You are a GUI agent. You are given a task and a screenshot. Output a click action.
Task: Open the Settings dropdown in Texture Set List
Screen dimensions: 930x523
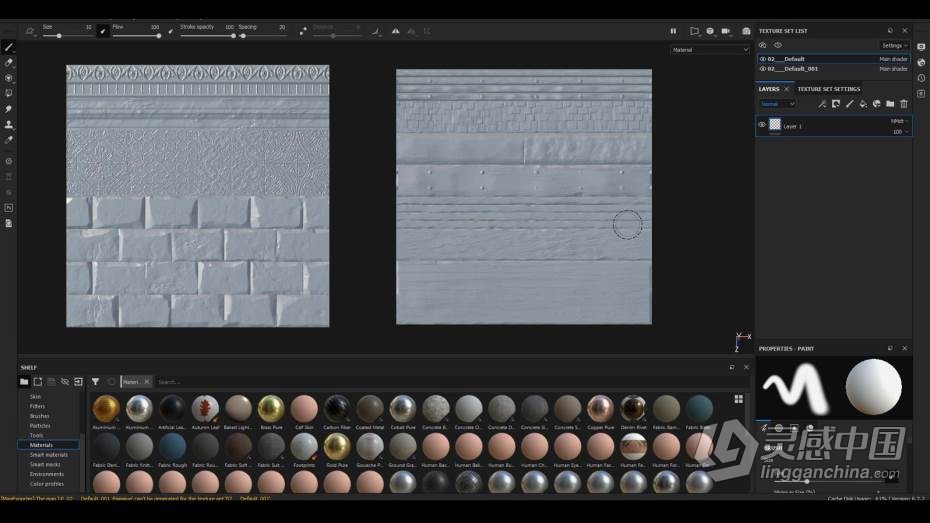pyautogui.click(x=894, y=46)
